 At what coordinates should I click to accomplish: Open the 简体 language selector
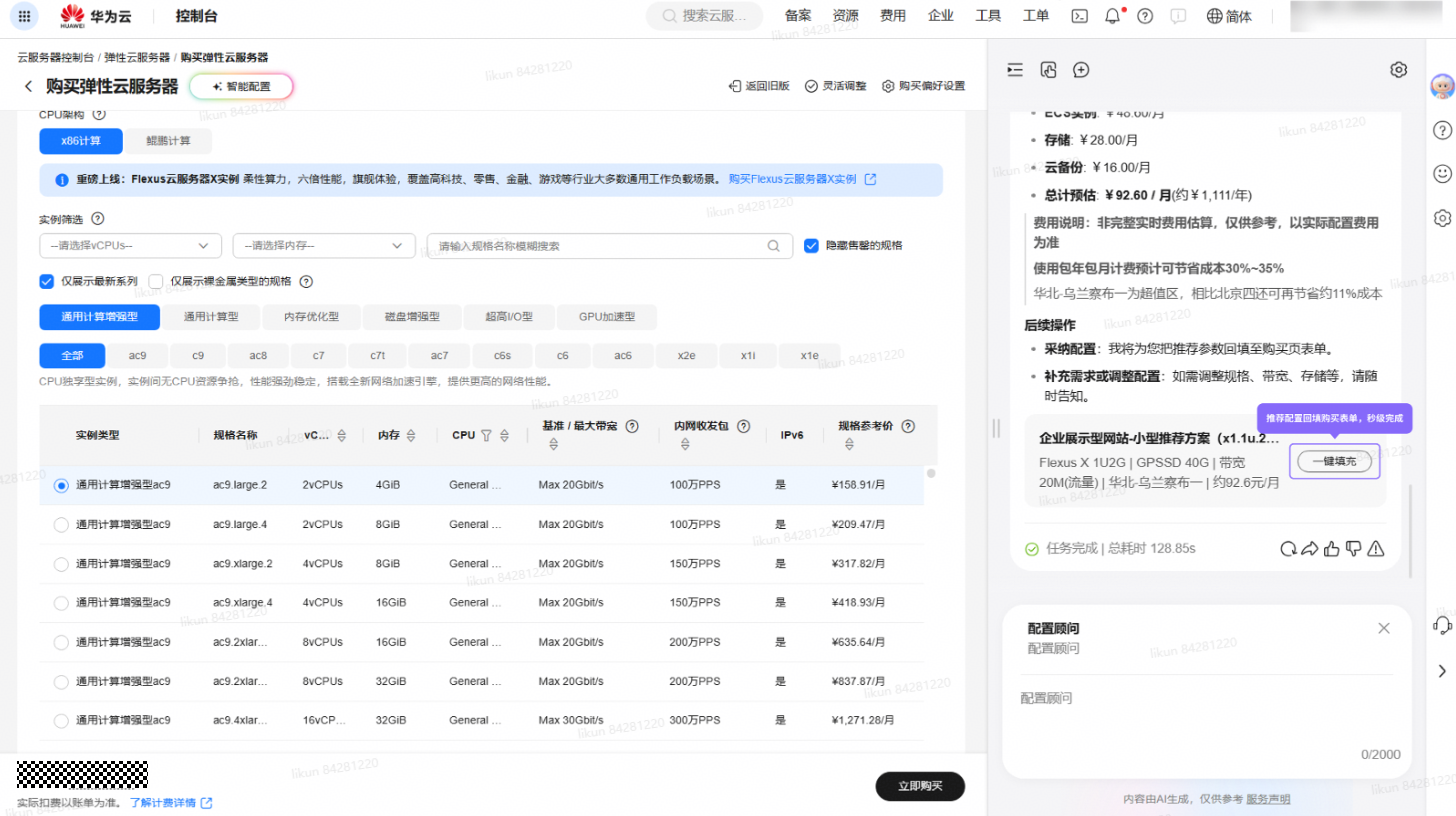click(1229, 16)
